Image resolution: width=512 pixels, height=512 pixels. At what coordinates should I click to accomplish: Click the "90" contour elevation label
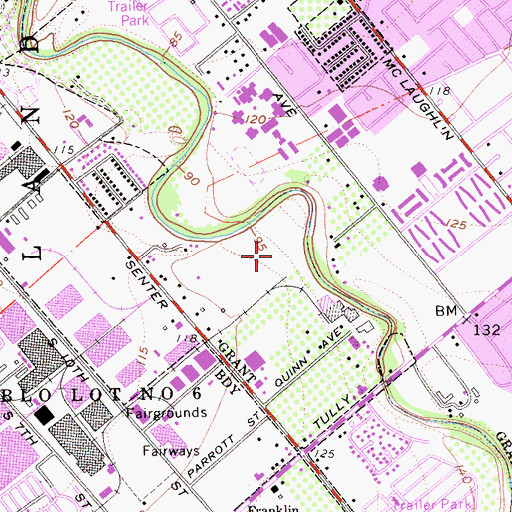(192, 179)
